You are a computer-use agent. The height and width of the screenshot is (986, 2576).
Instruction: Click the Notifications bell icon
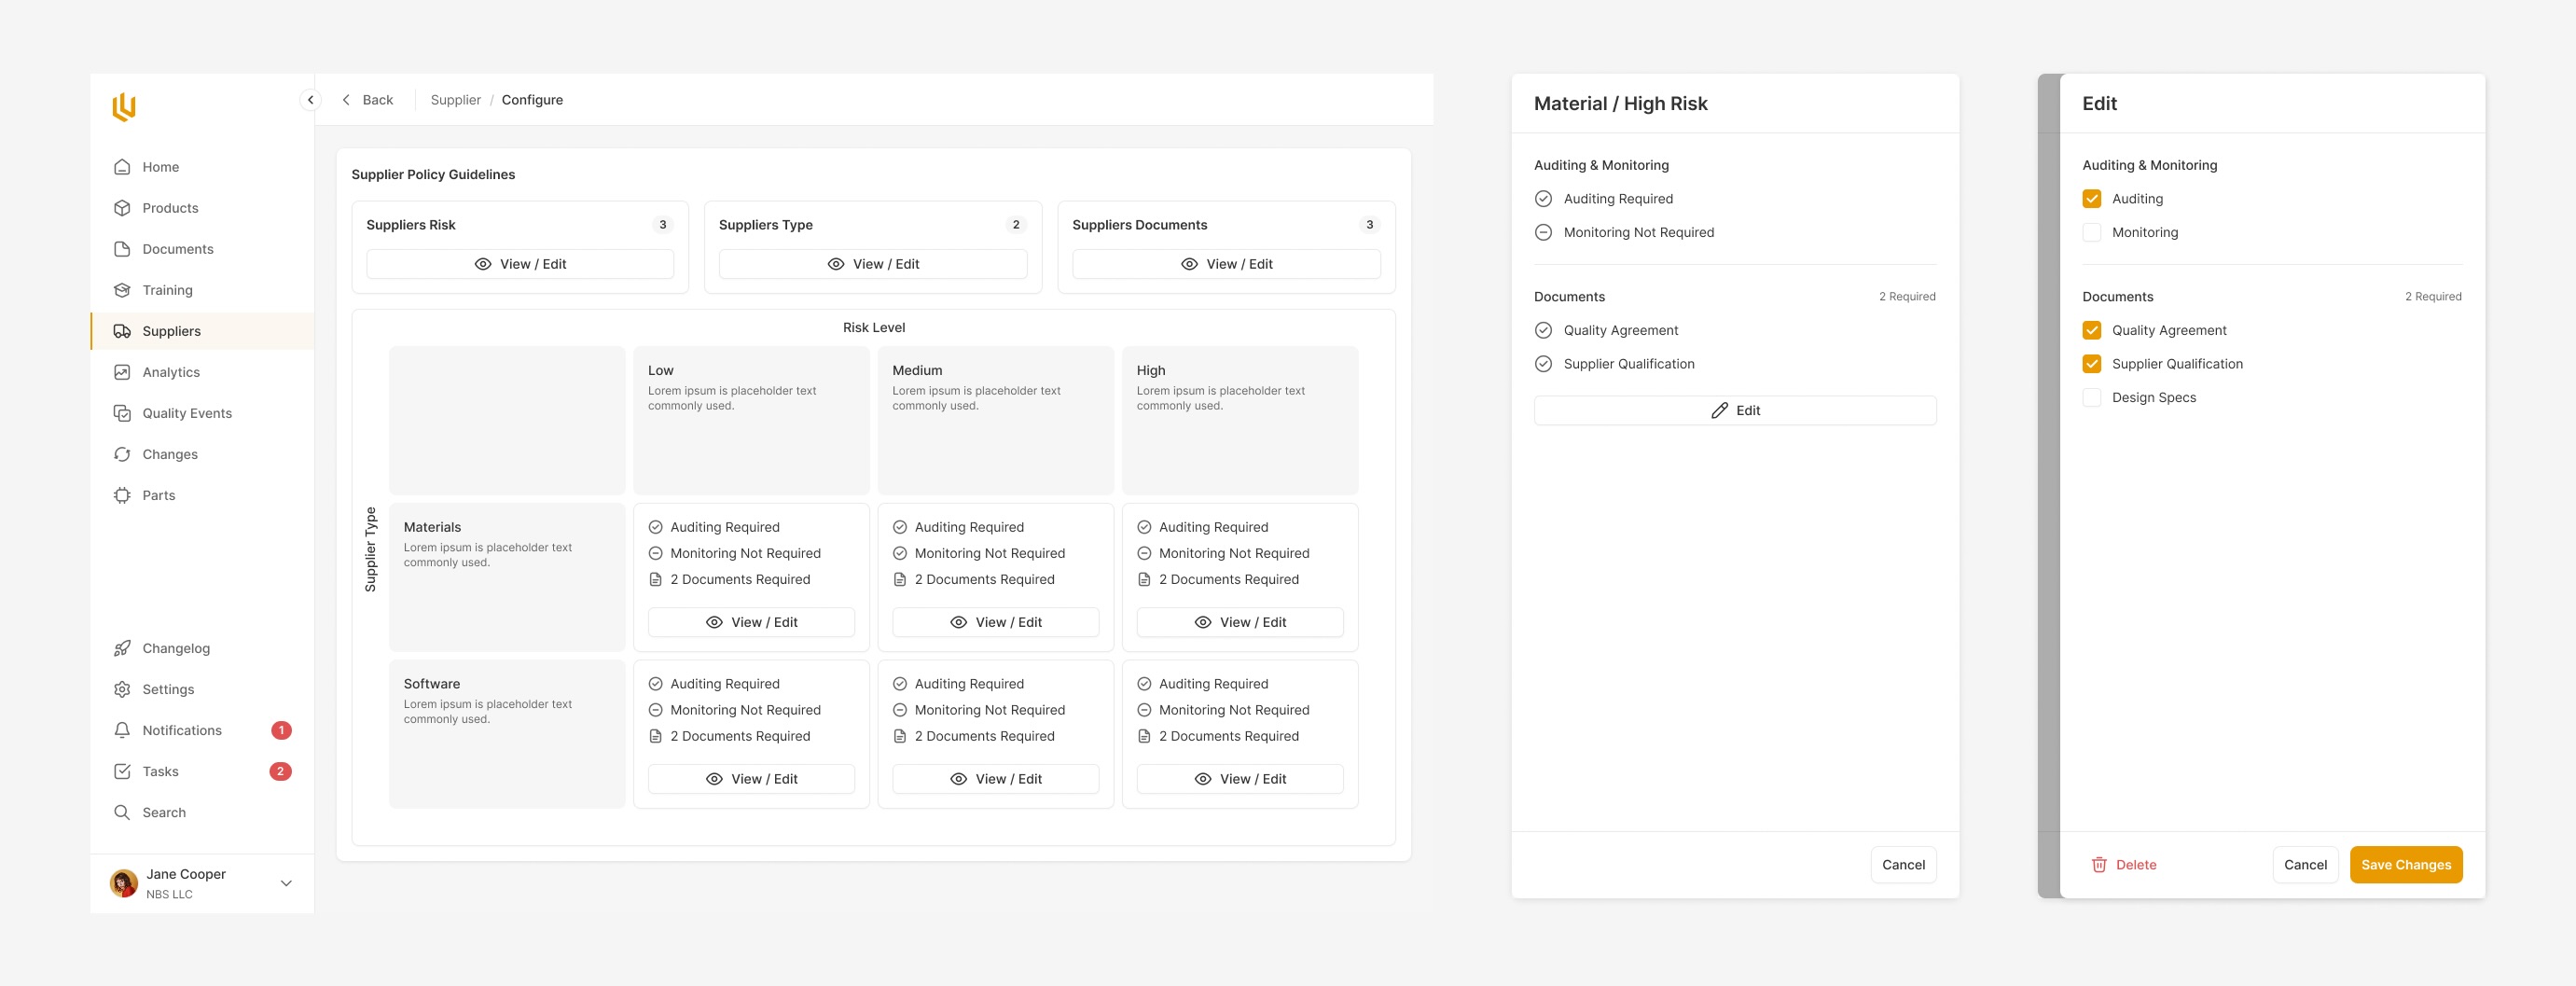122,730
